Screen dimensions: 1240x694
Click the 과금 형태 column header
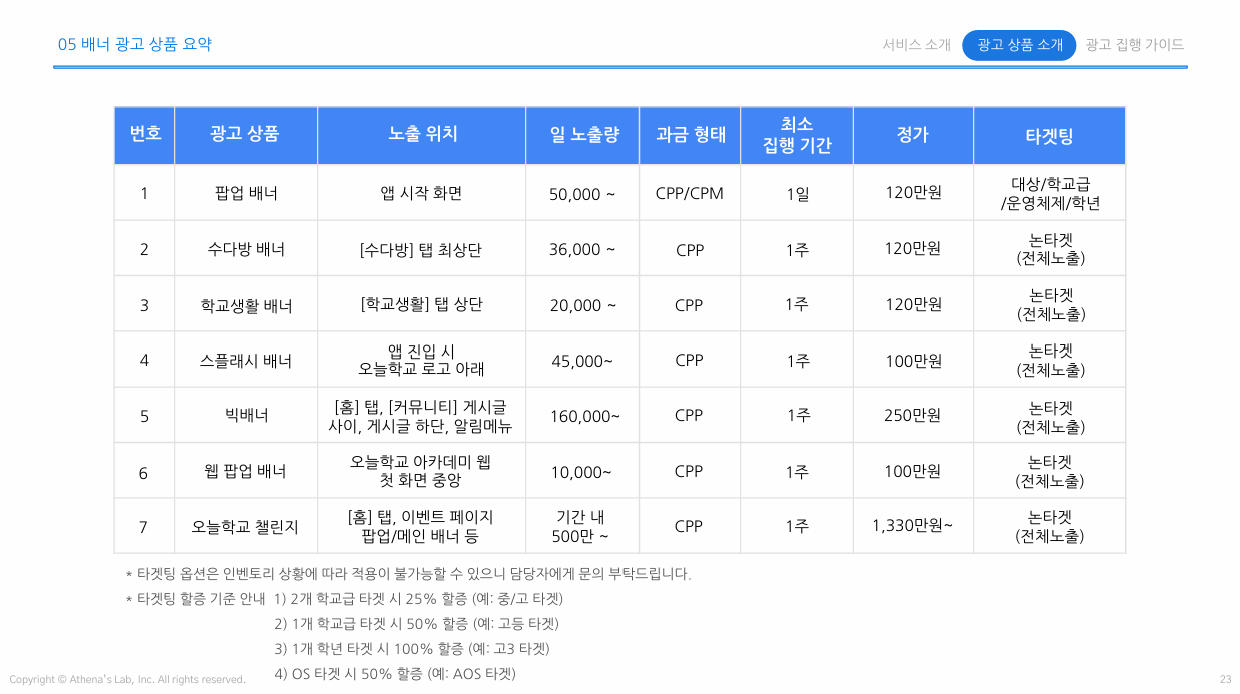[x=690, y=135]
